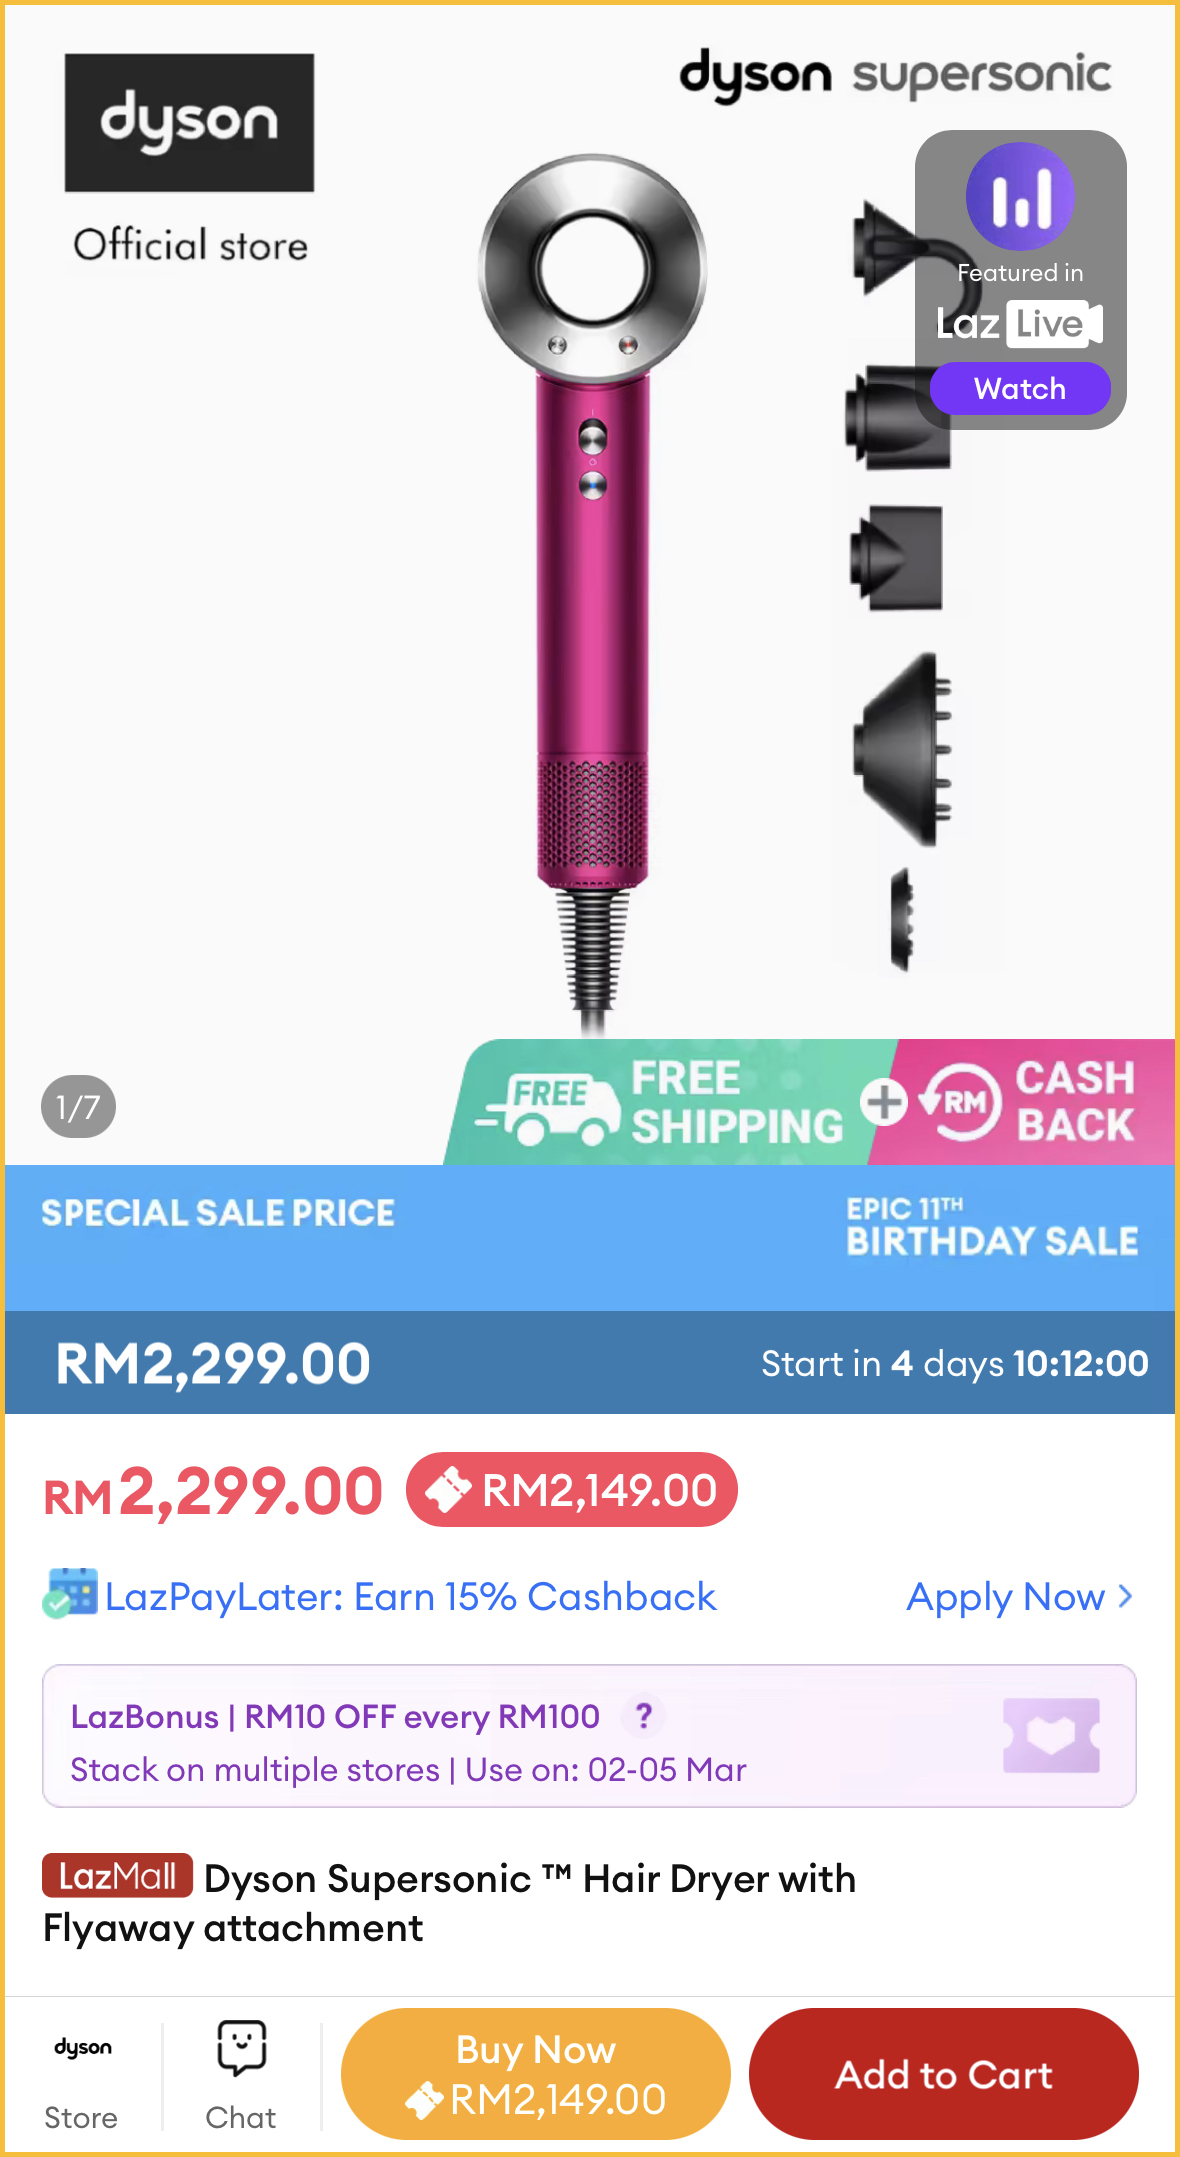Open the LazBonus RM10 OFF voucher panel

coord(589,1736)
